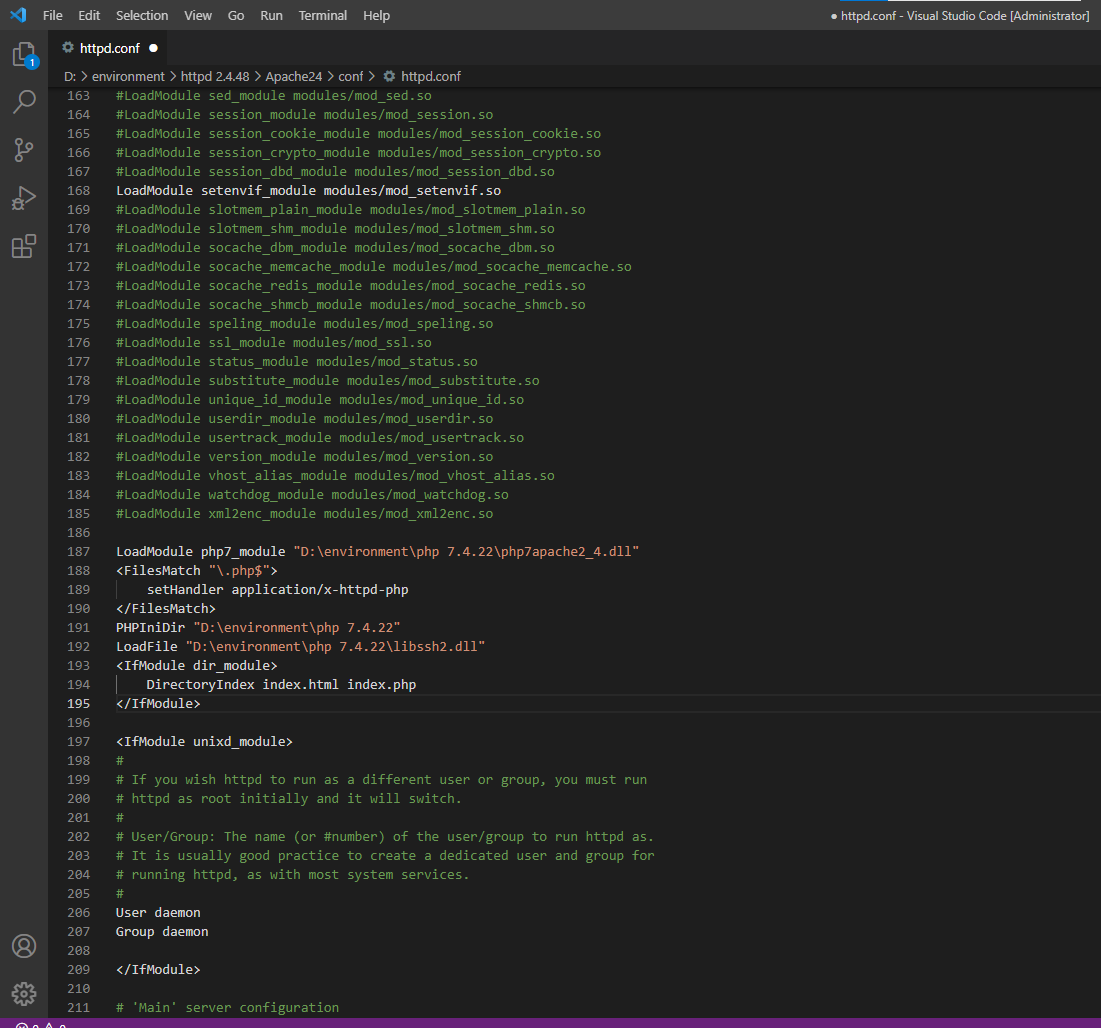Click the httpd 2.4.48 breadcrumb segment
The width and height of the screenshot is (1101, 1028).
tap(215, 77)
